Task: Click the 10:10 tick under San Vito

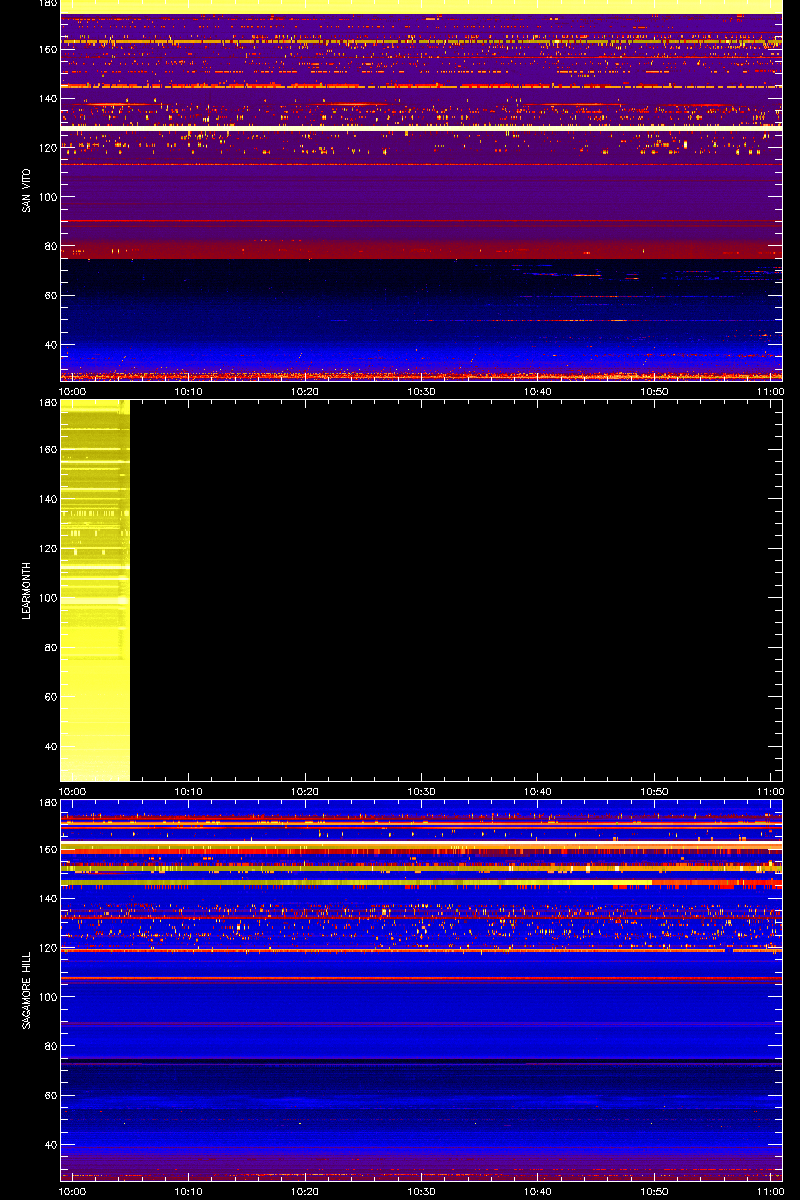Action: (x=189, y=391)
